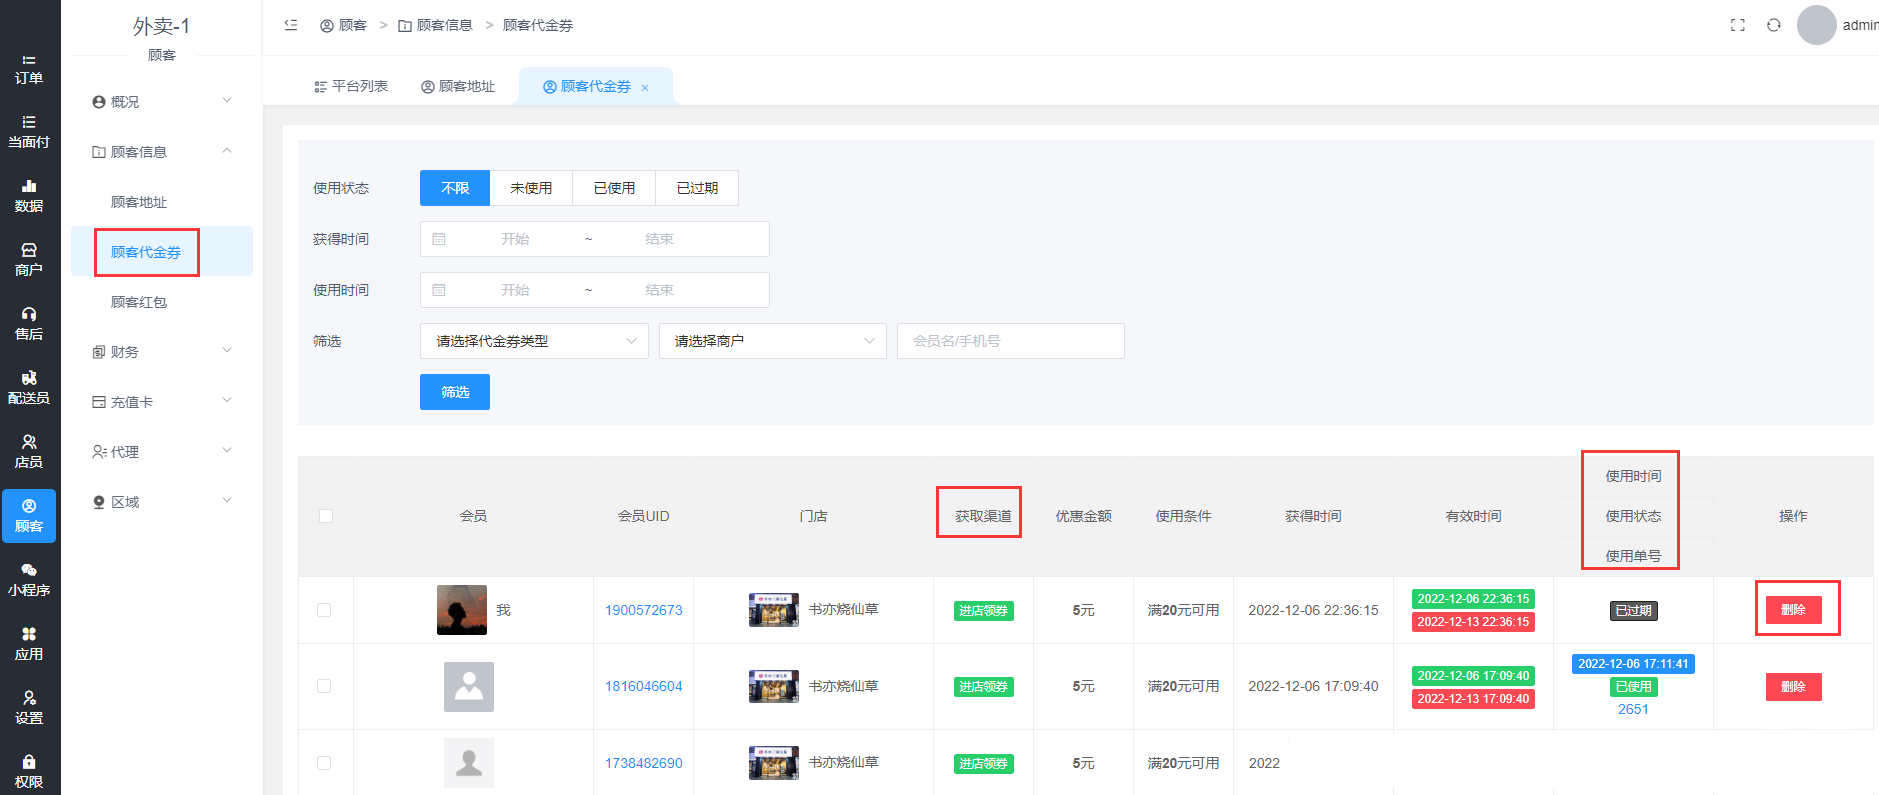Check the row checkbox for UID 1816046604
The height and width of the screenshot is (795, 1879).
pyautogui.click(x=324, y=686)
